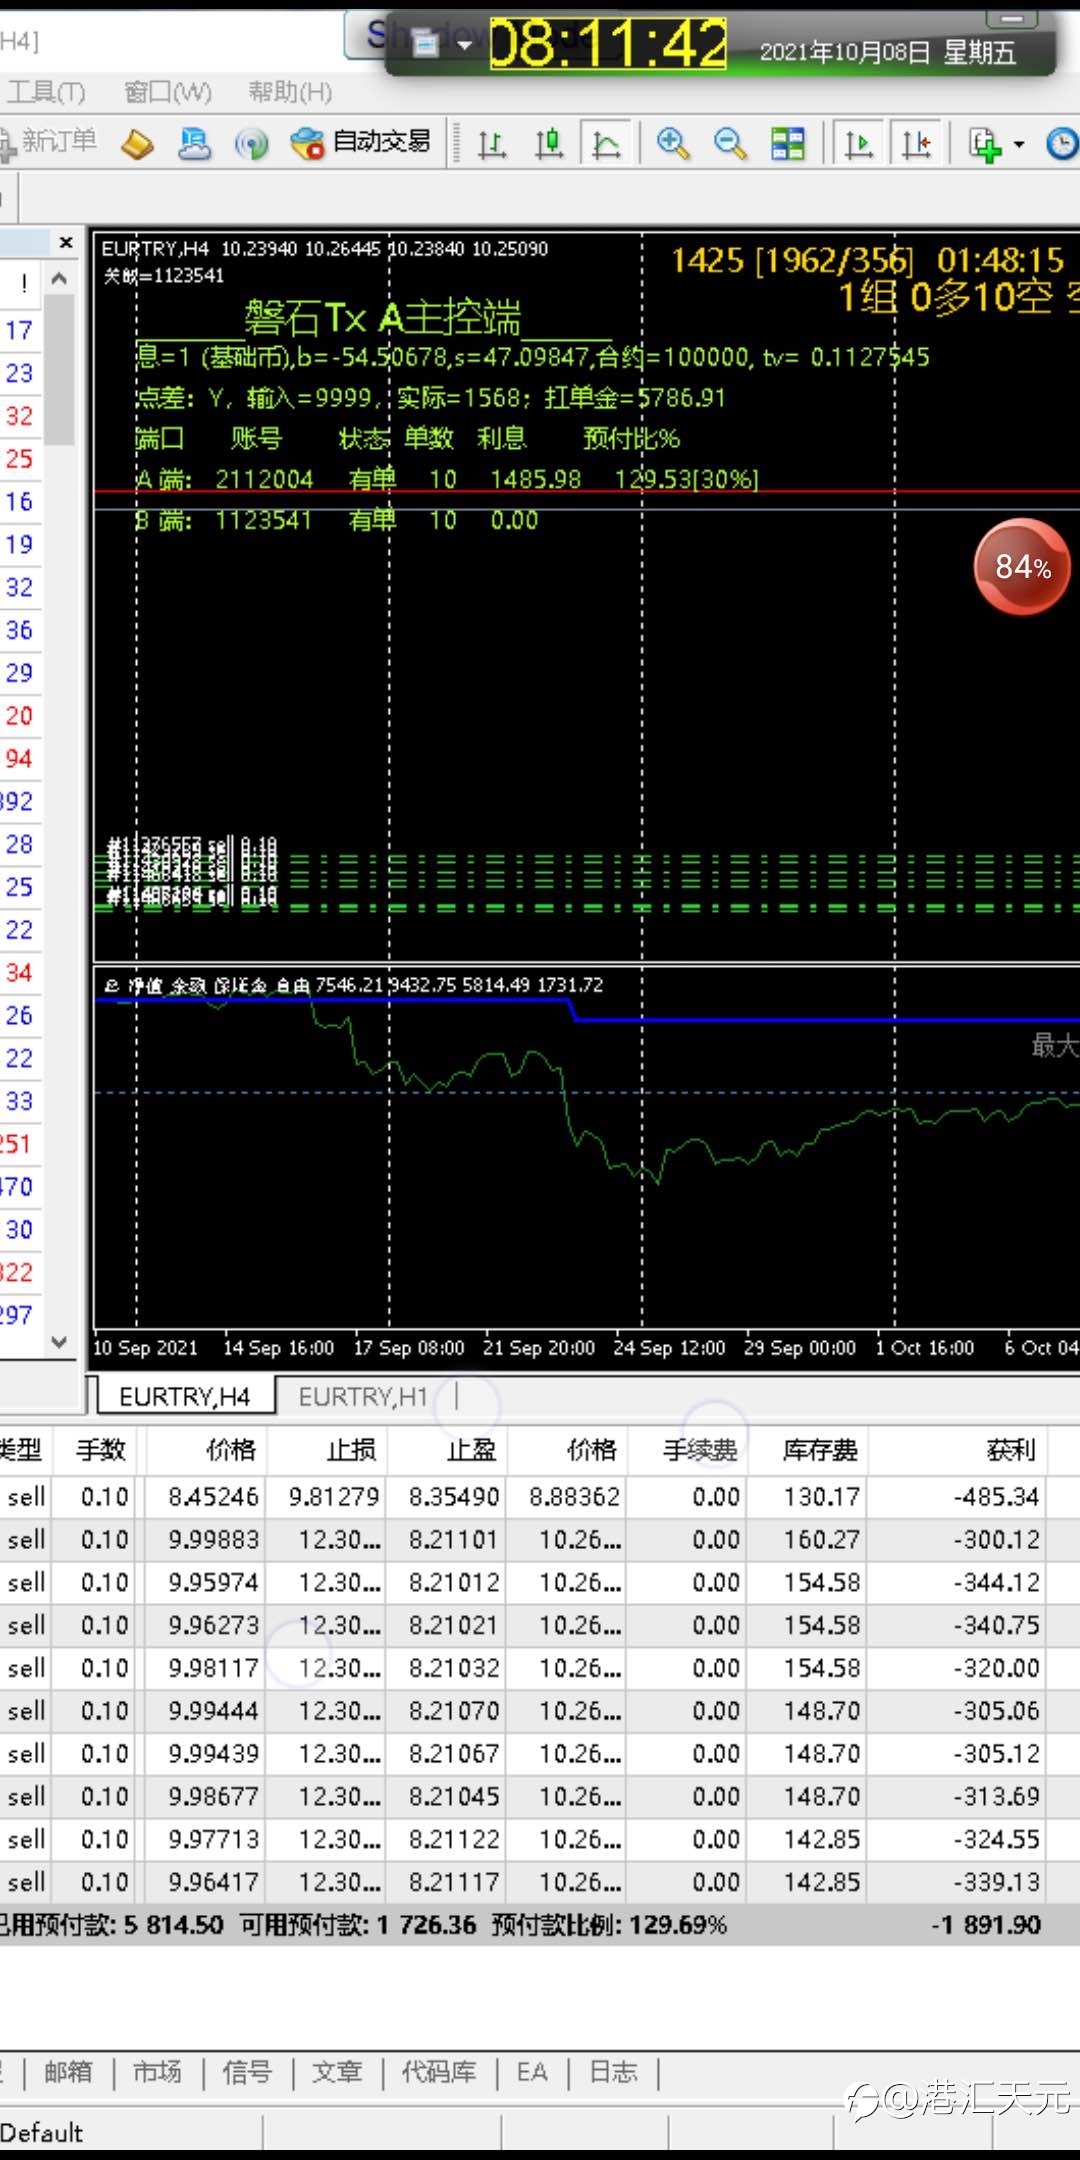Click the swap value 130.17
The width and height of the screenshot is (1080, 2160).
822,1497
